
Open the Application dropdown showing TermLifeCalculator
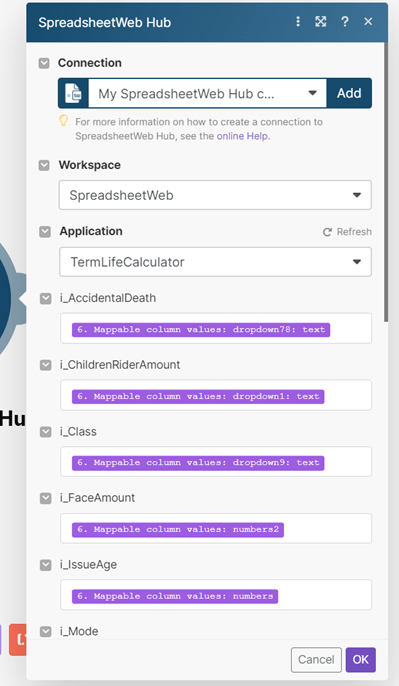click(x=215, y=262)
